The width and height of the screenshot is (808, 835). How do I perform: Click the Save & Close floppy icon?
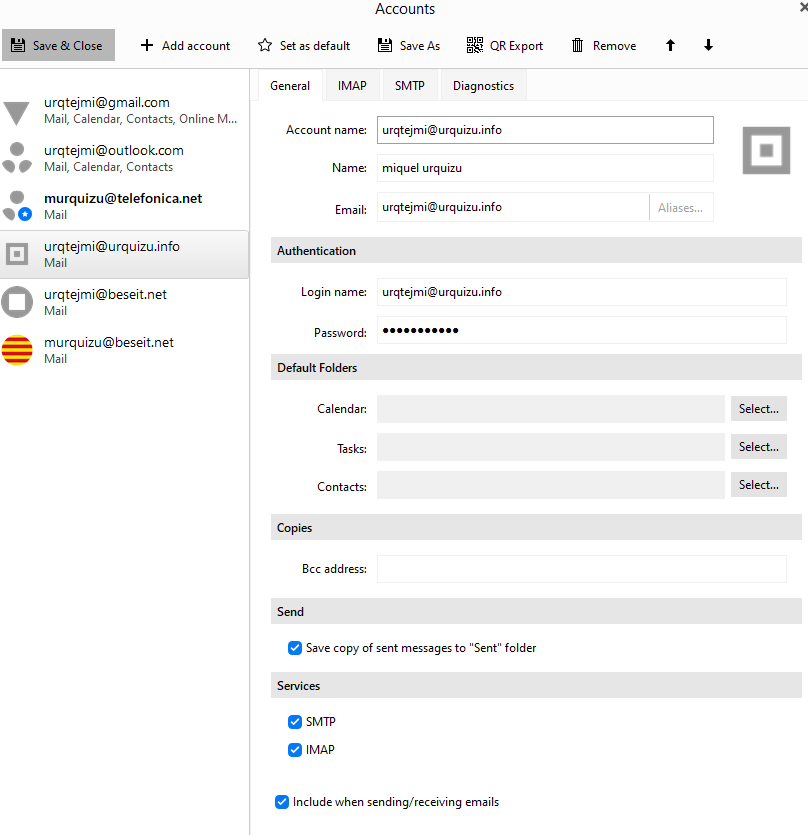(x=18, y=46)
